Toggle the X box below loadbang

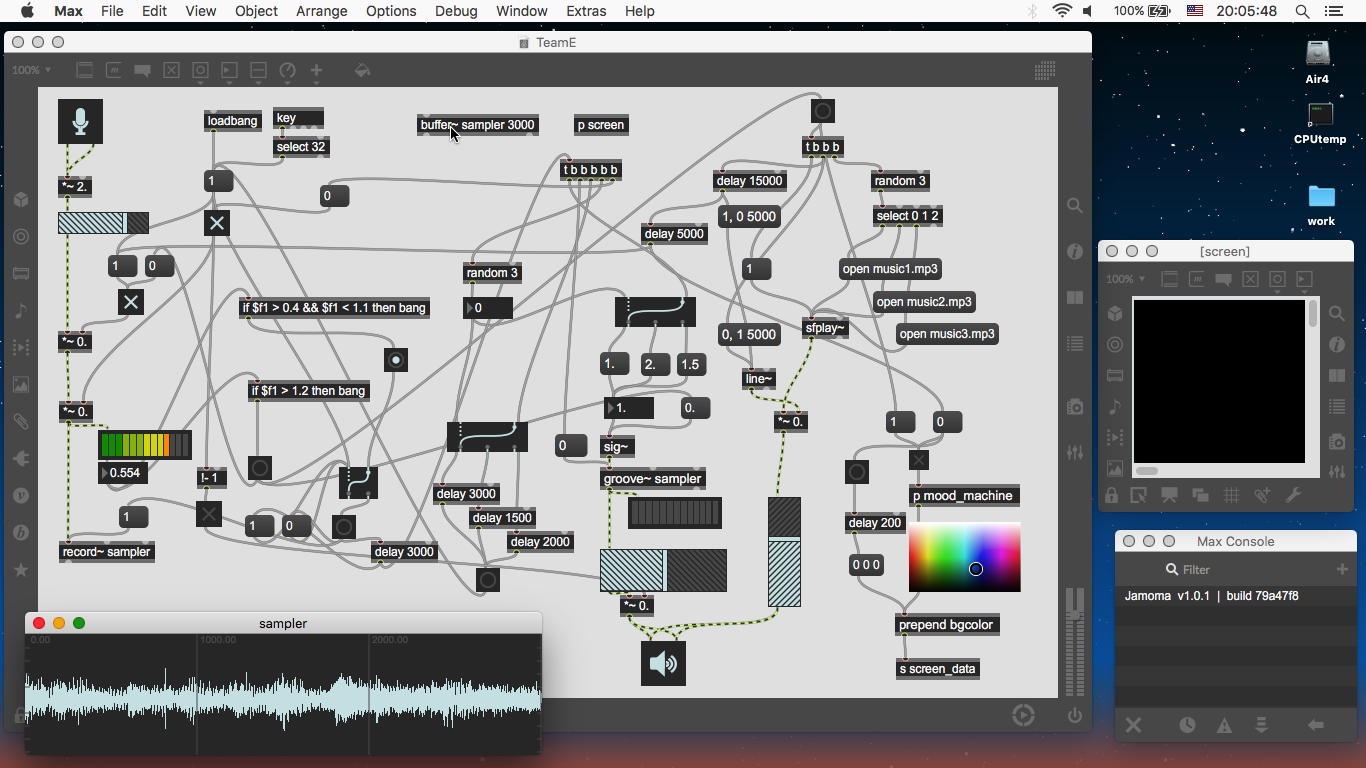click(217, 223)
